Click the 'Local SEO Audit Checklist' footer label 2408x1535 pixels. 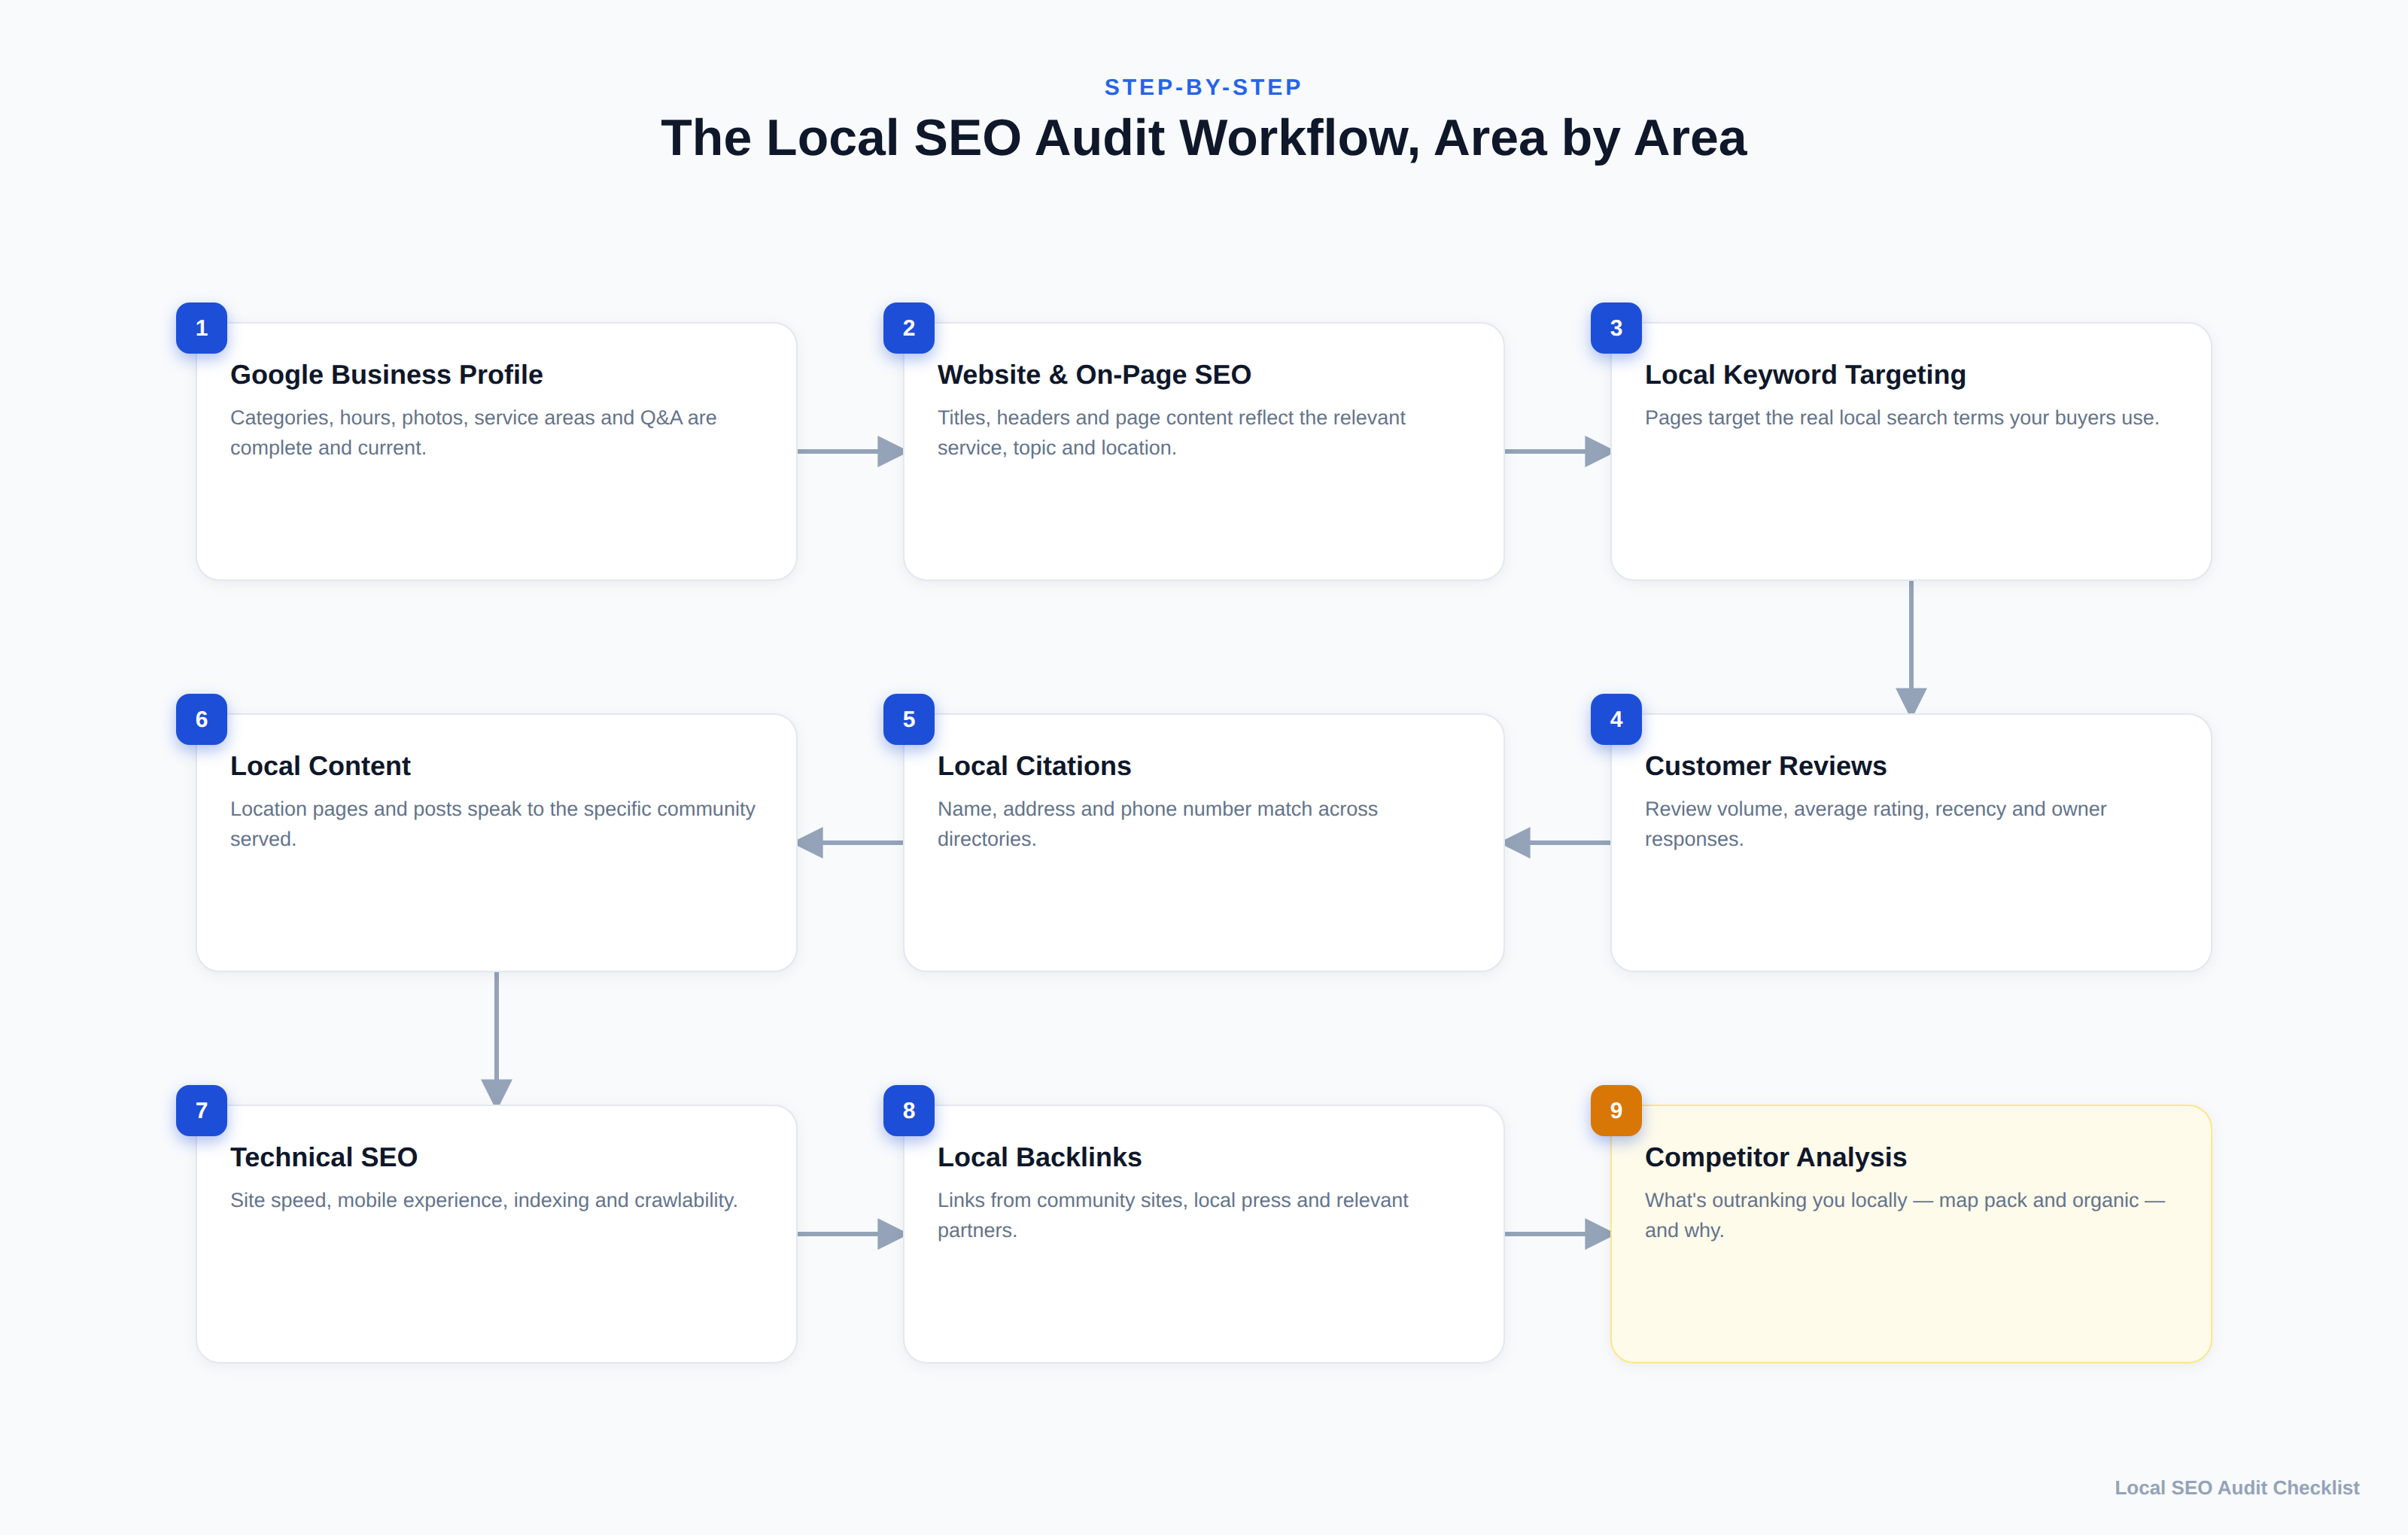pos(2236,1487)
